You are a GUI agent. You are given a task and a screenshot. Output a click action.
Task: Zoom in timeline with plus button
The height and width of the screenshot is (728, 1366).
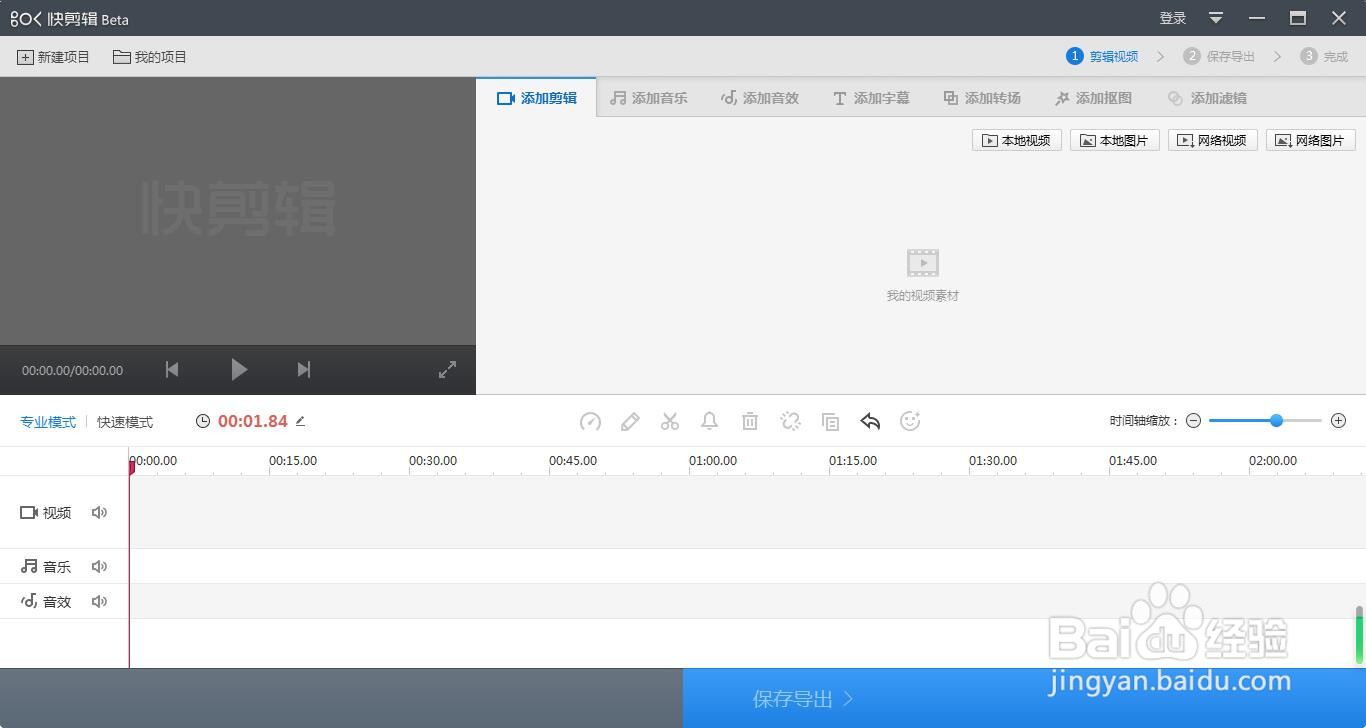click(1339, 421)
